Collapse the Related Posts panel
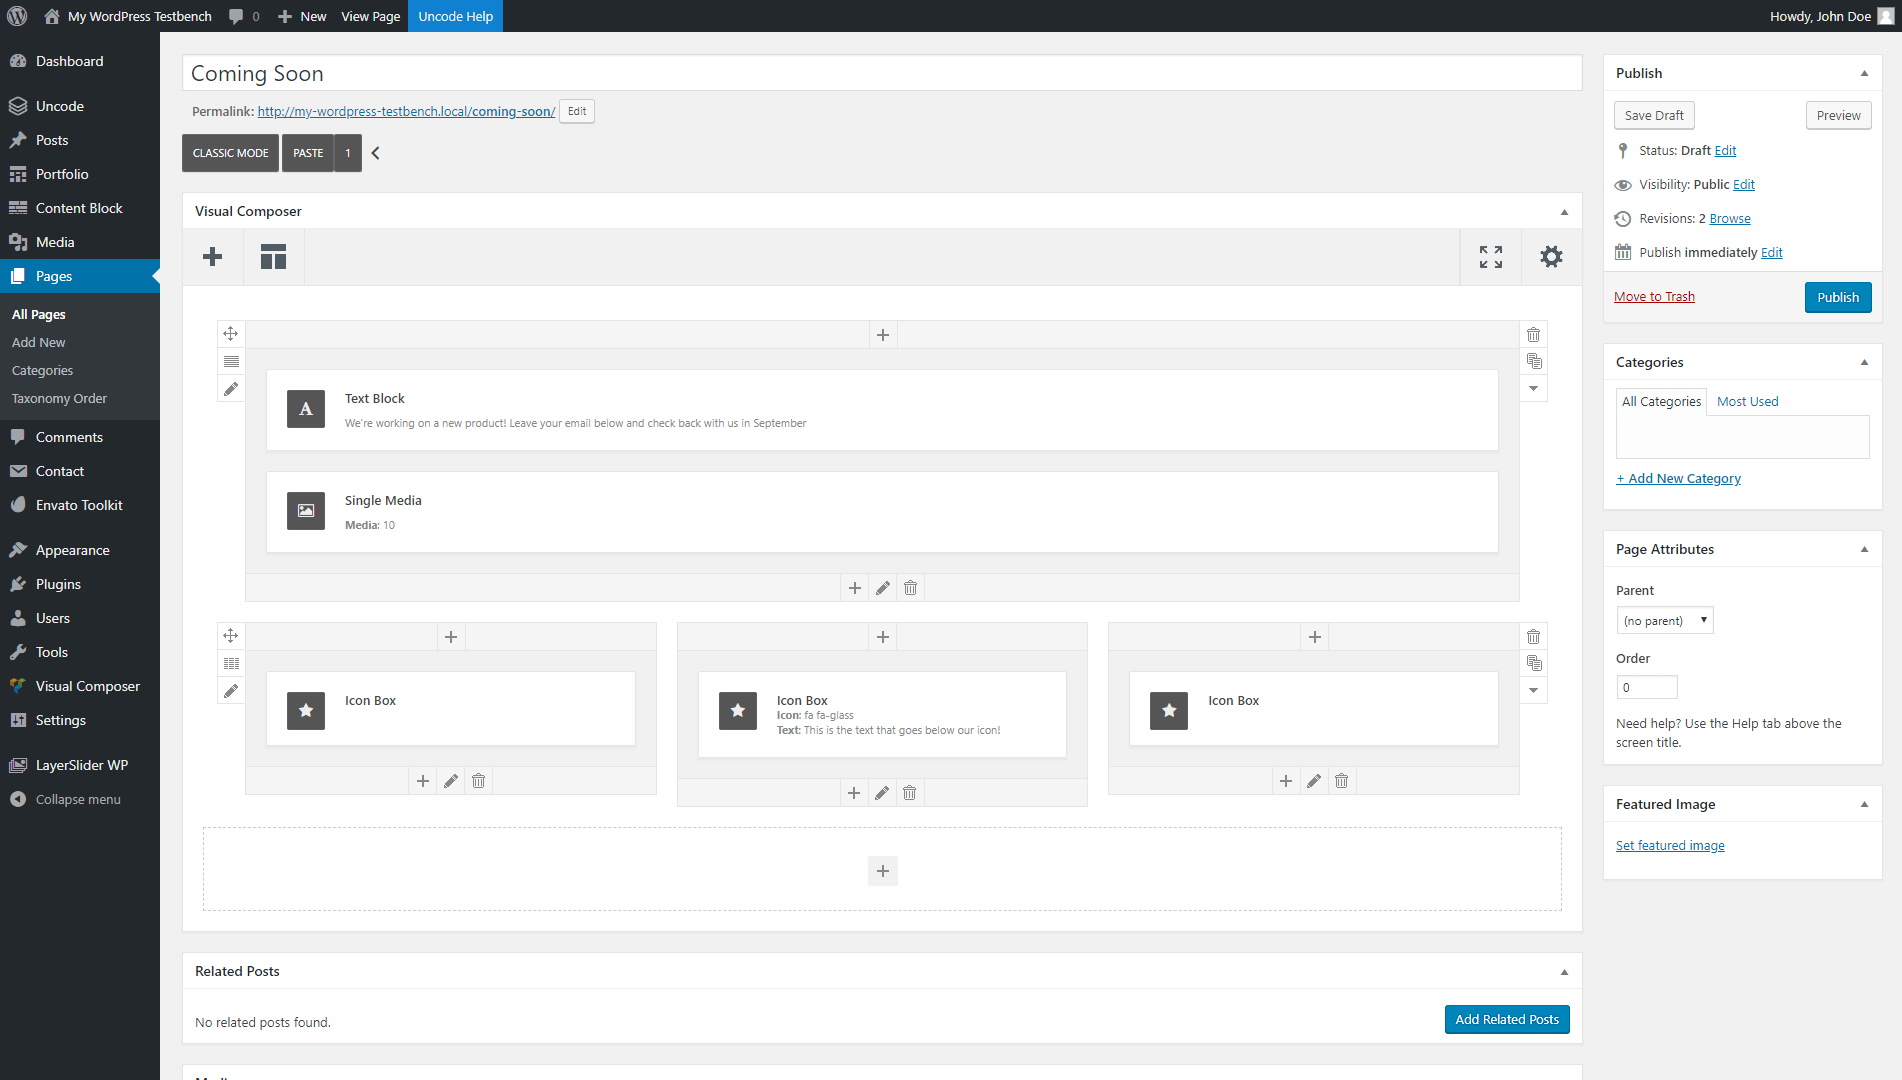 1564,972
